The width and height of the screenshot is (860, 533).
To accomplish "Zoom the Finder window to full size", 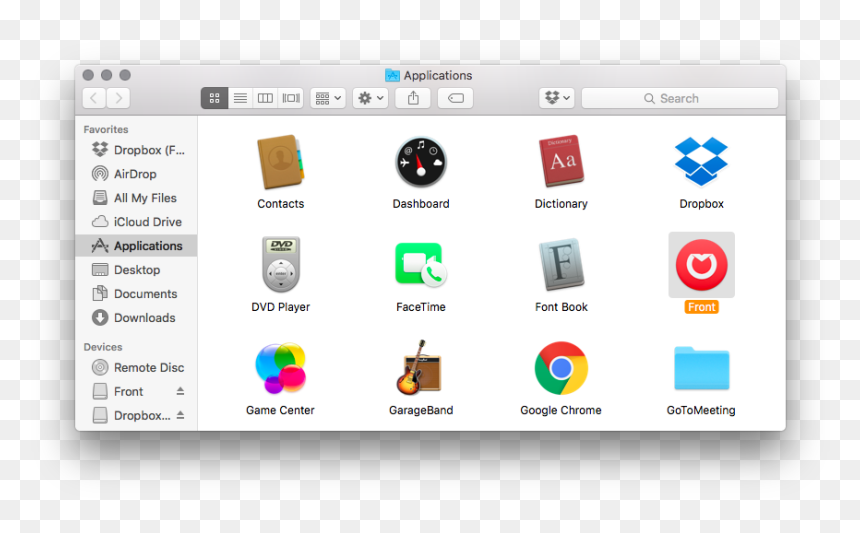I will pyautogui.click(x=125, y=75).
